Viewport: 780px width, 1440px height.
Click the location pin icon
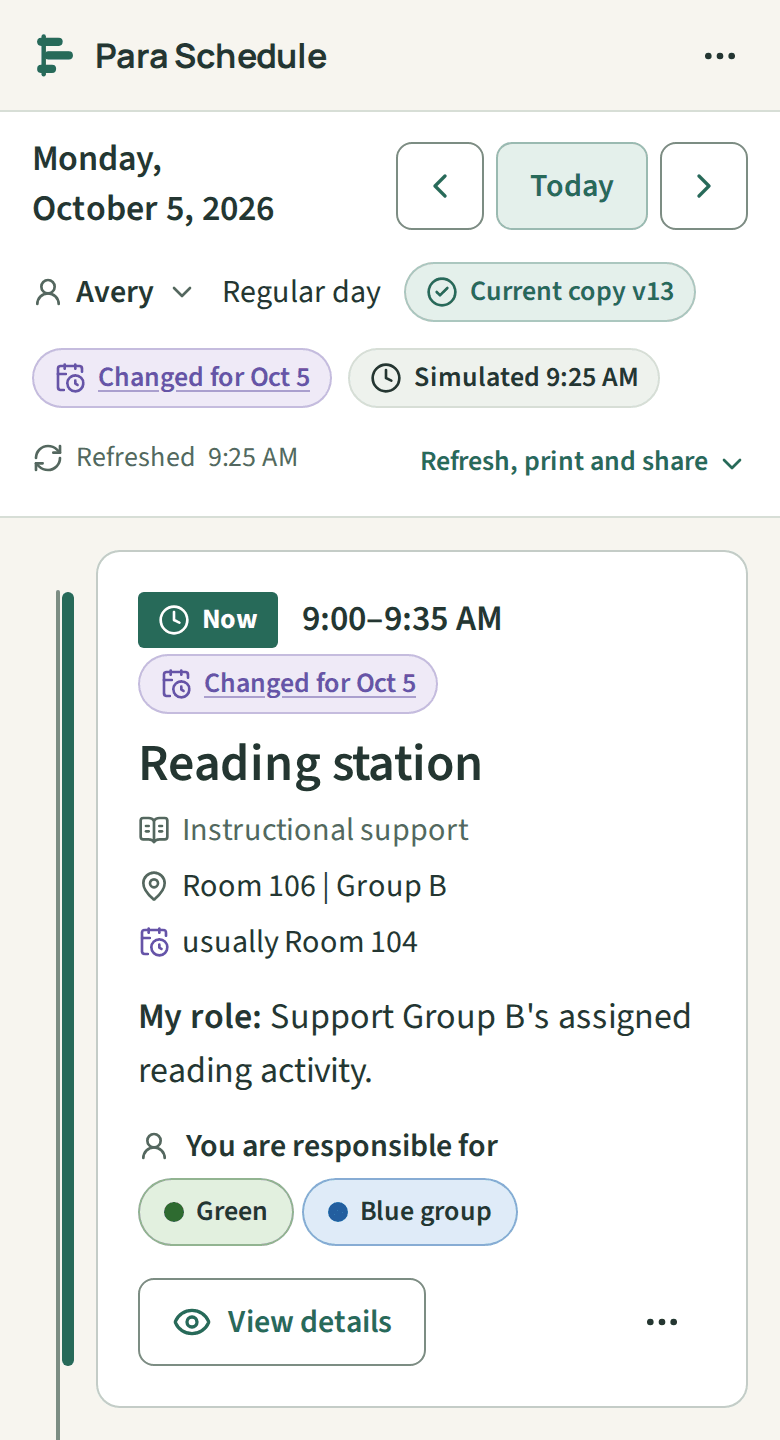tap(154, 886)
